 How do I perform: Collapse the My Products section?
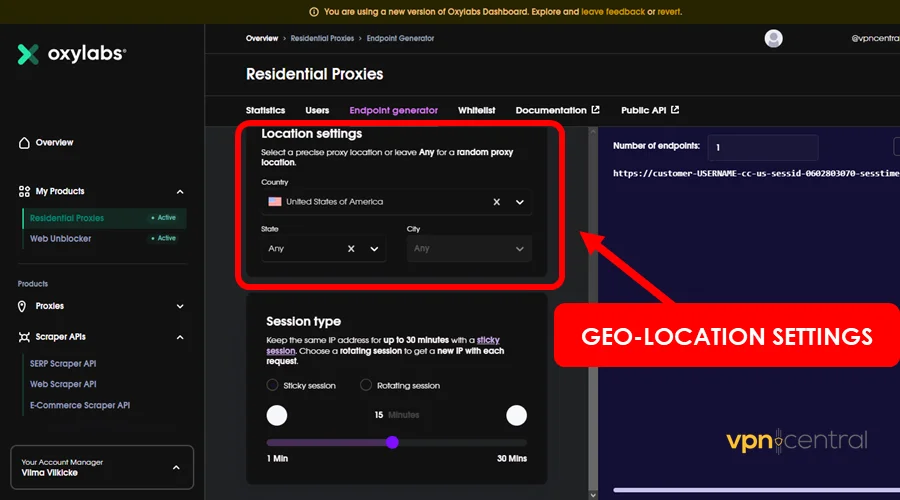coord(180,192)
